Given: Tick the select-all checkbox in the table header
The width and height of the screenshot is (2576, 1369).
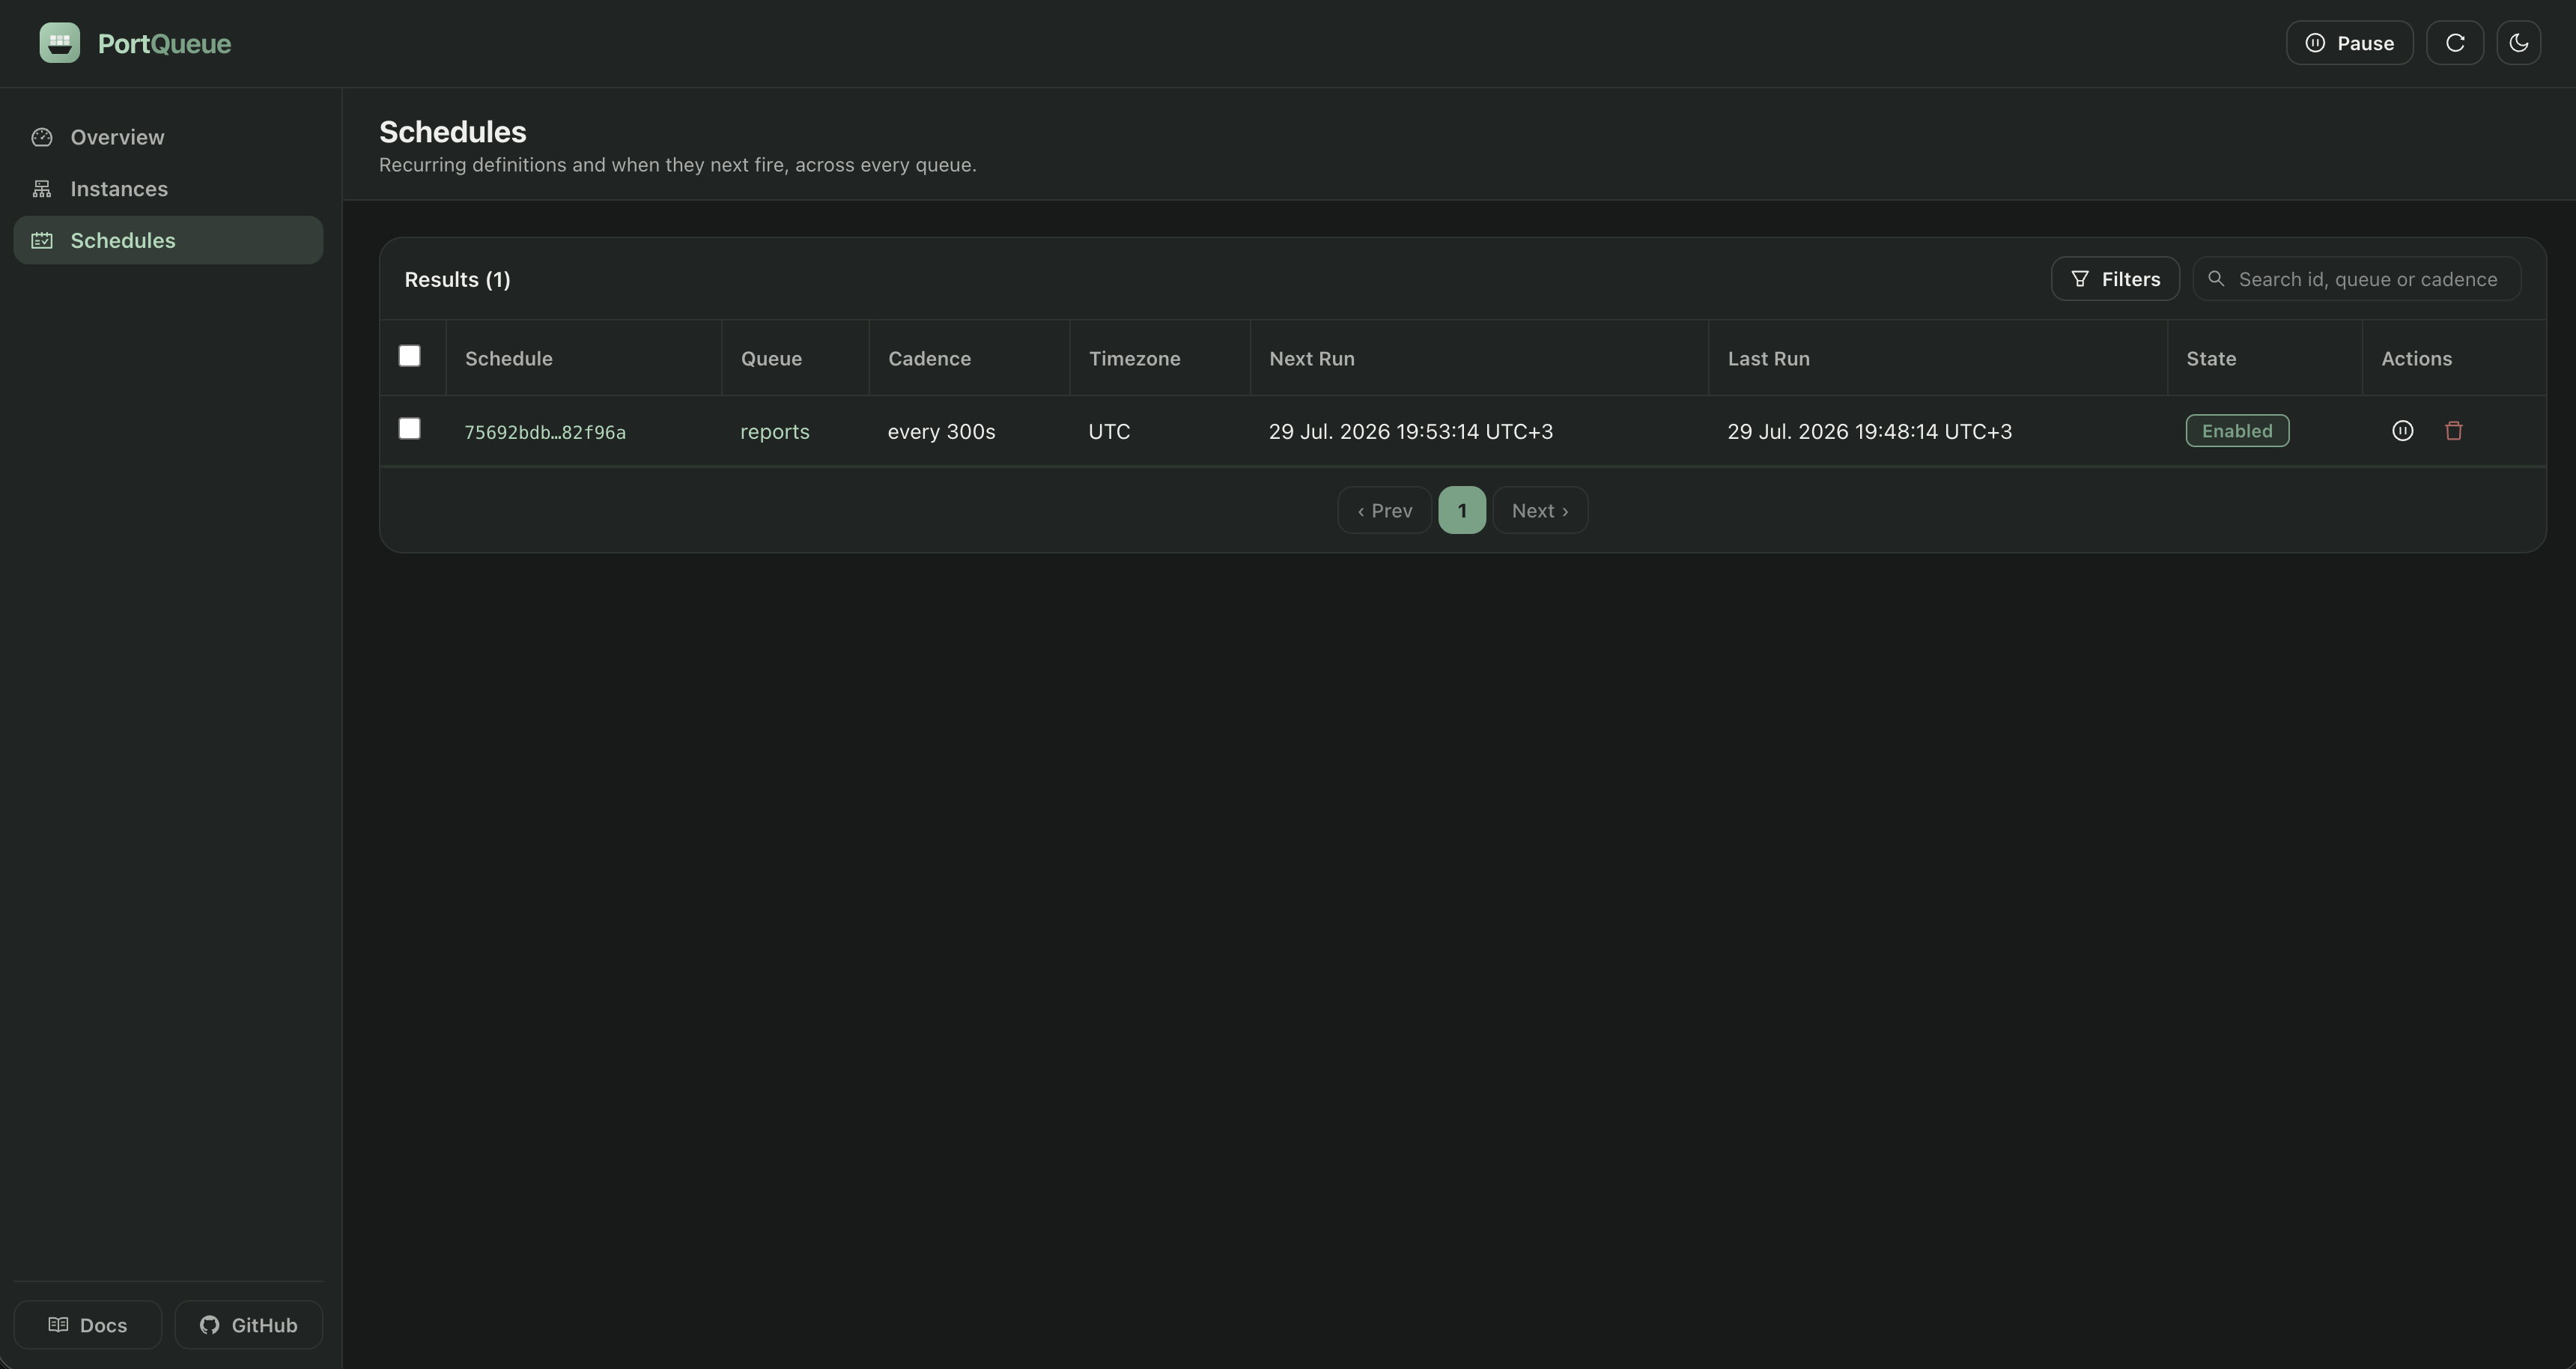Looking at the screenshot, I should (409, 356).
